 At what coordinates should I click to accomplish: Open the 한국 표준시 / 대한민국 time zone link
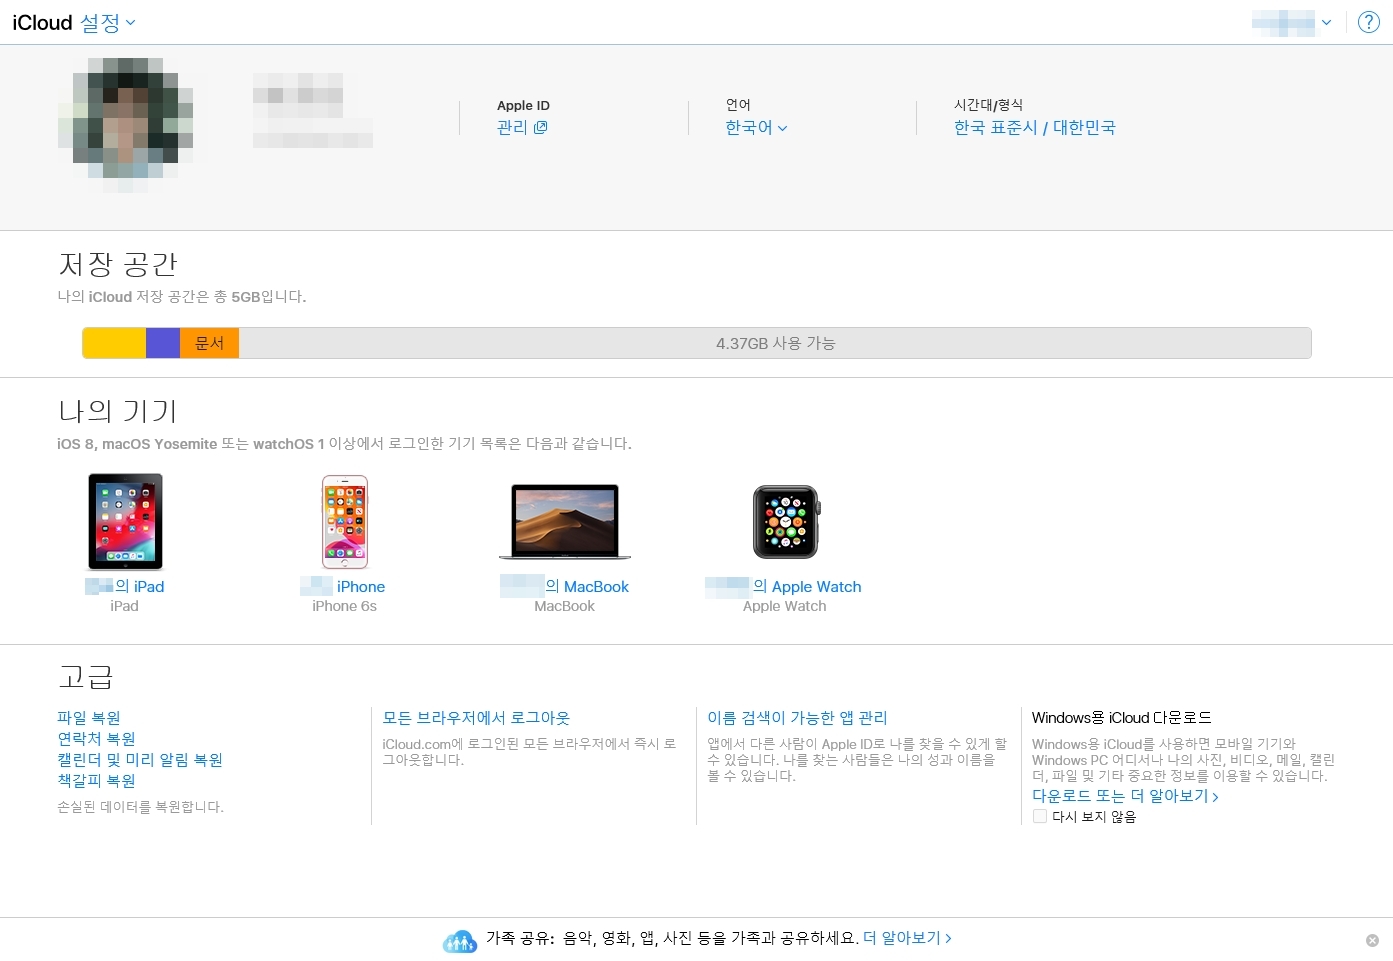[x=1035, y=128]
